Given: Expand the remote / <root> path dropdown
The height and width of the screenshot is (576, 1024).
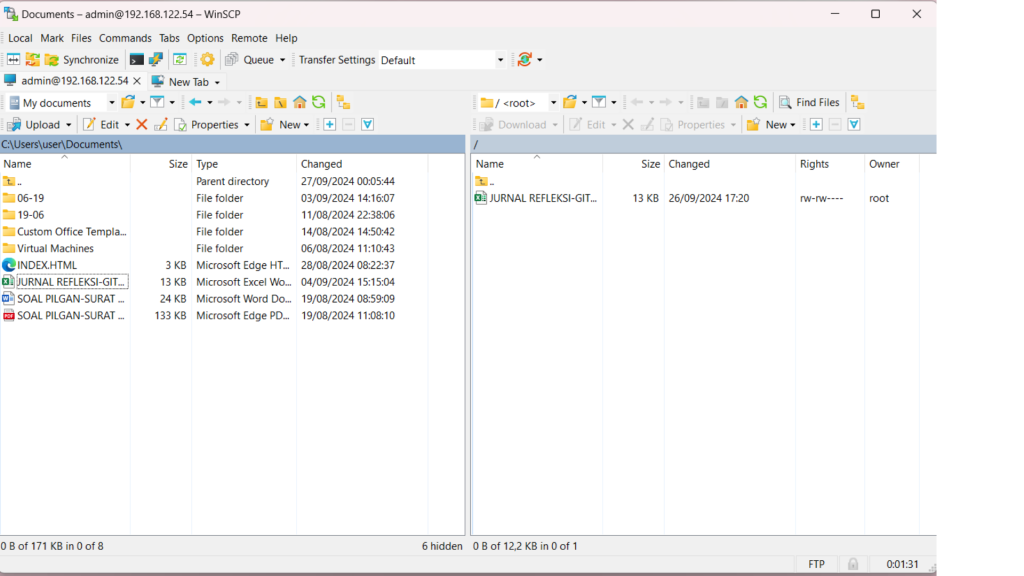Looking at the screenshot, I should pyautogui.click(x=553, y=102).
